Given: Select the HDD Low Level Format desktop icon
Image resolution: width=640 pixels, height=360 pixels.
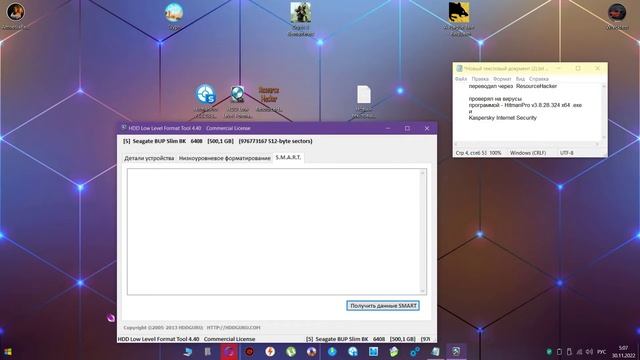Looking at the screenshot, I should pos(238,94).
